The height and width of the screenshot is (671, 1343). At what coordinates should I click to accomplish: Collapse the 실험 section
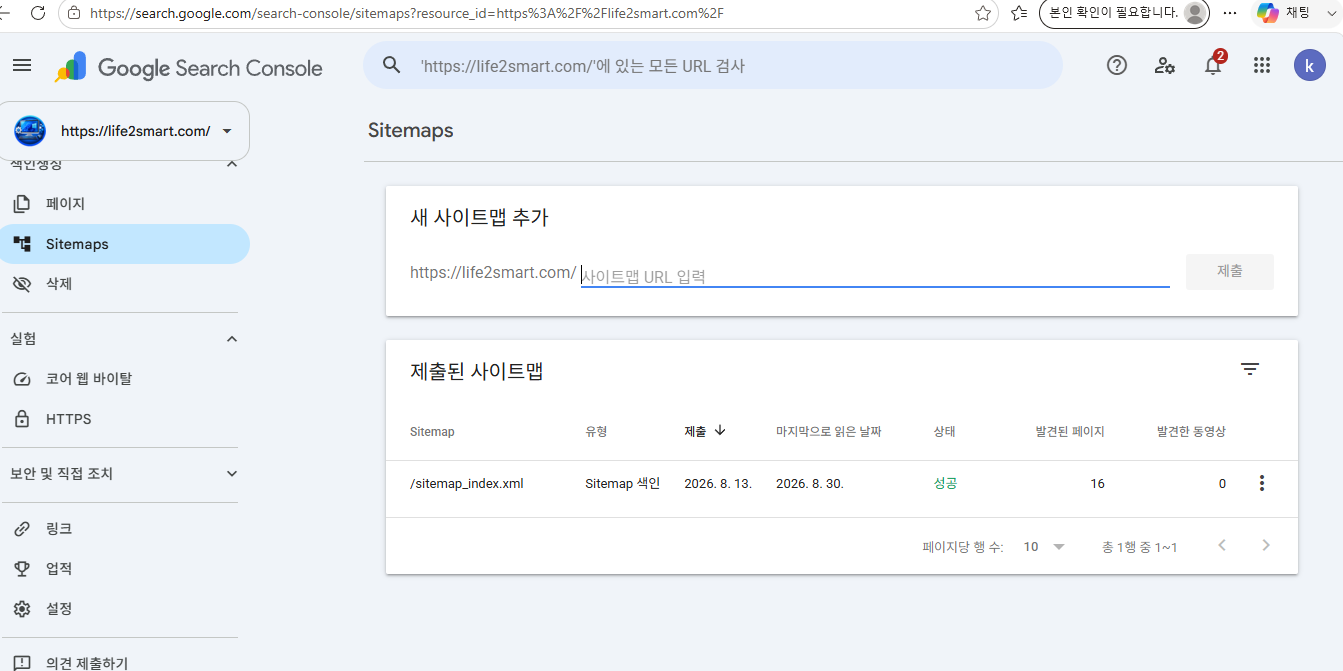click(x=232, y=339)
